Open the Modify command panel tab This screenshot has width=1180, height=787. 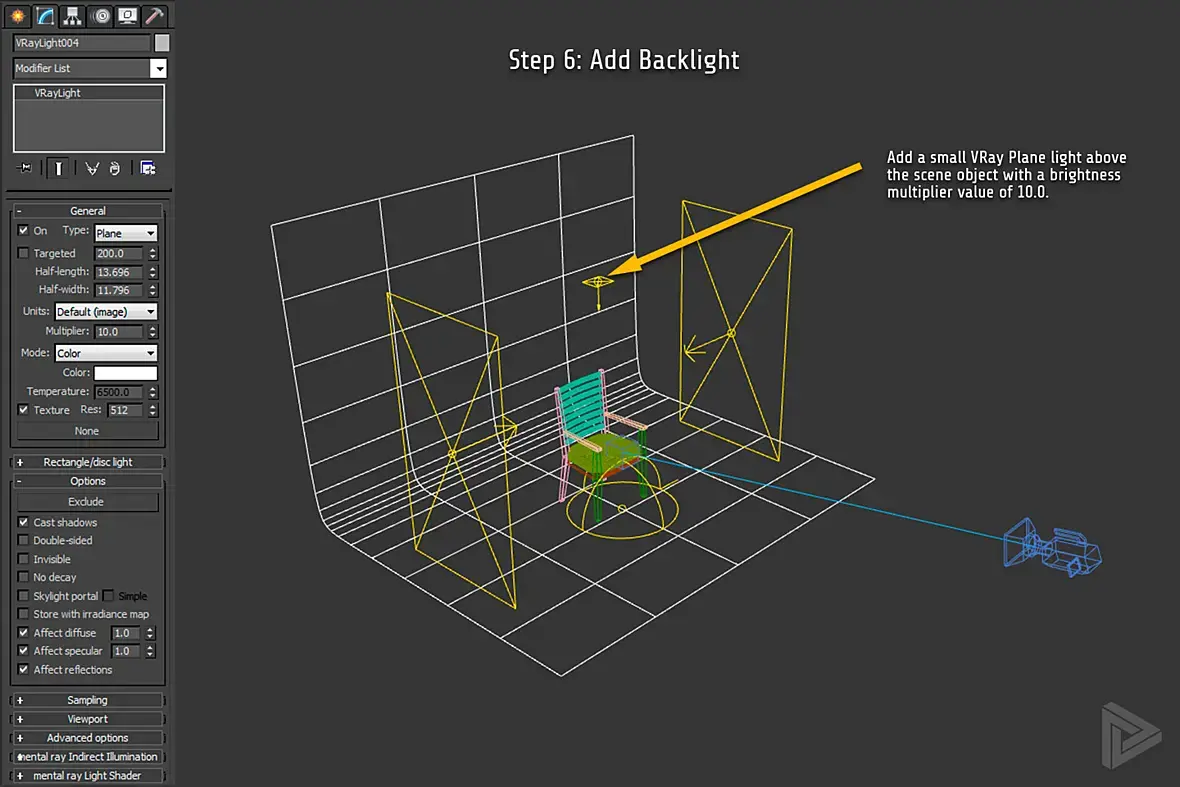[45, 15]
